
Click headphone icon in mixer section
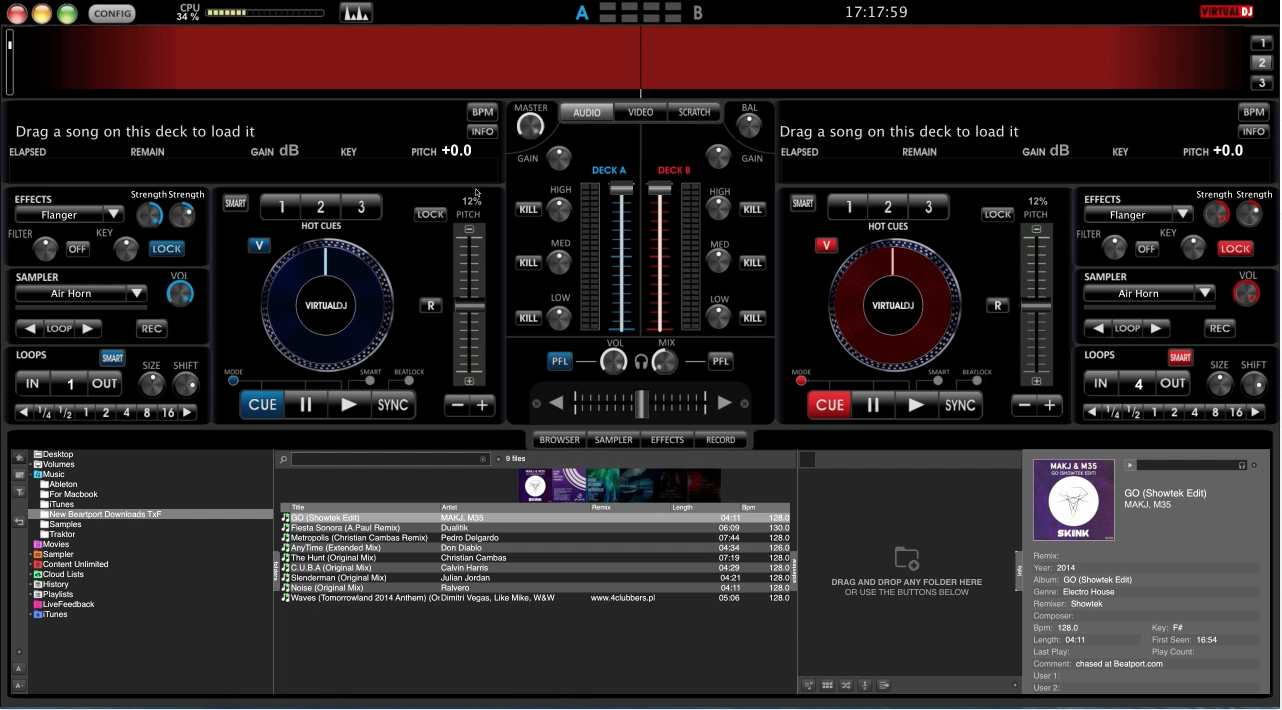[x=641, y=362]
